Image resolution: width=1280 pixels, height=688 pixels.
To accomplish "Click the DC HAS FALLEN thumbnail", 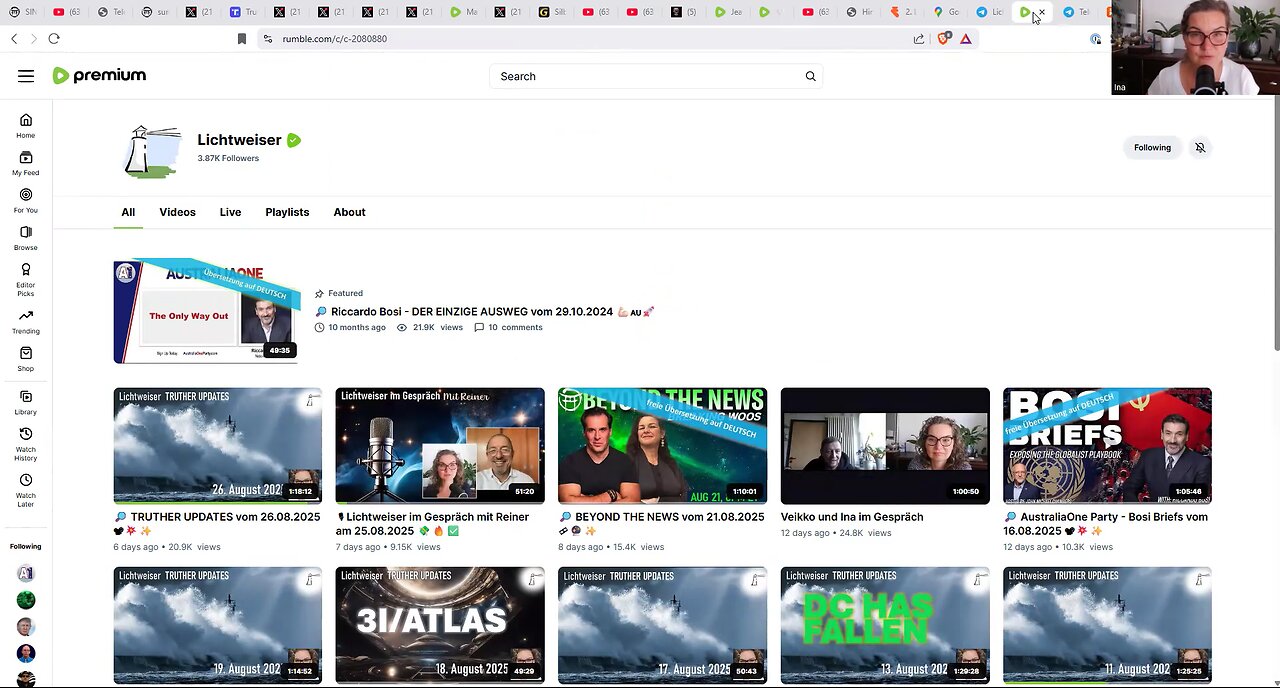I will pyautogui.click(x=885, y=625).
